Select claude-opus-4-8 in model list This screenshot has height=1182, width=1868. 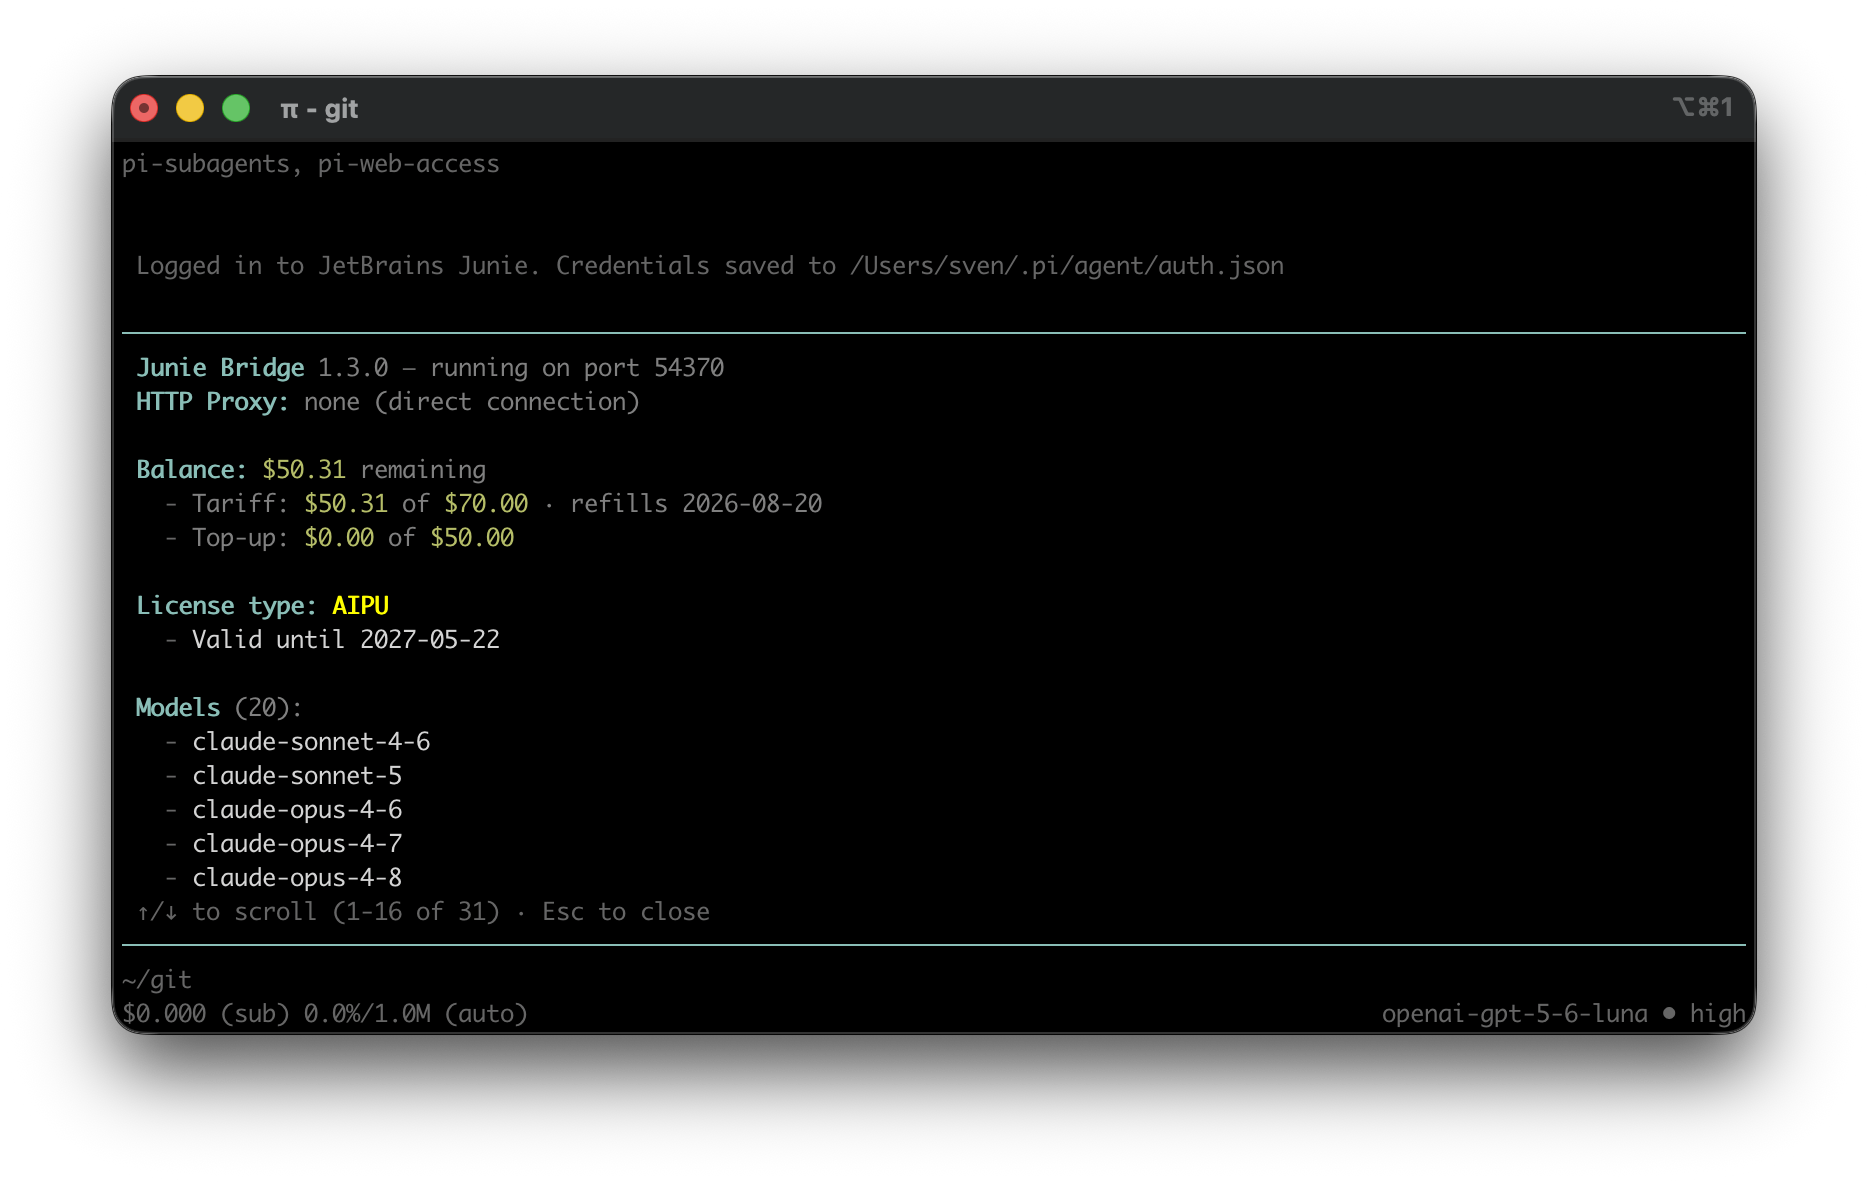(297, 878)
